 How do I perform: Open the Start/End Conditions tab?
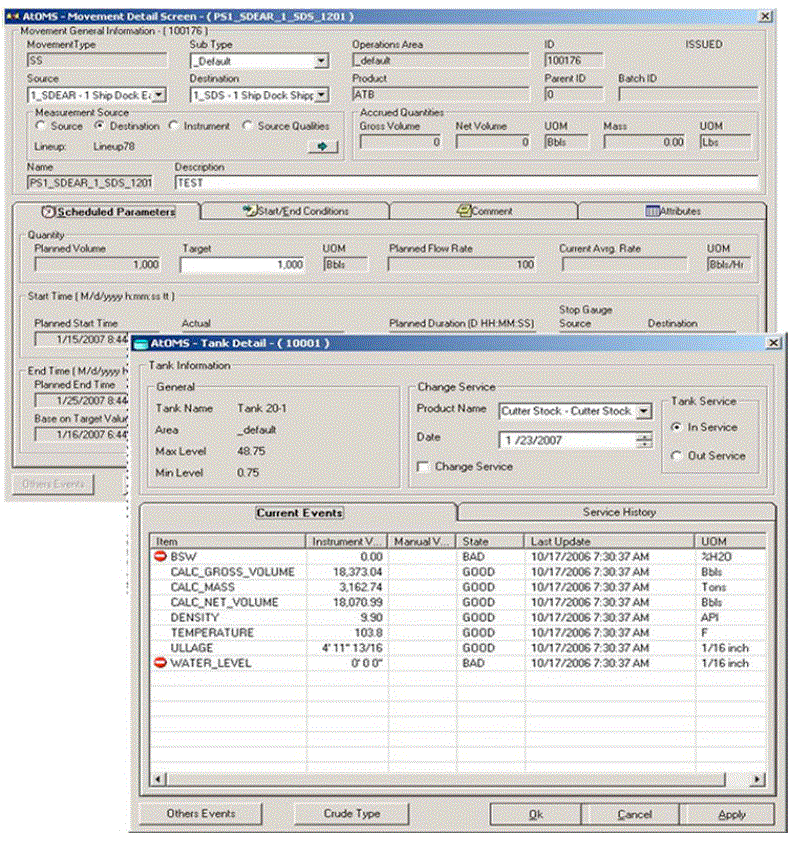[x=295, y=211]
